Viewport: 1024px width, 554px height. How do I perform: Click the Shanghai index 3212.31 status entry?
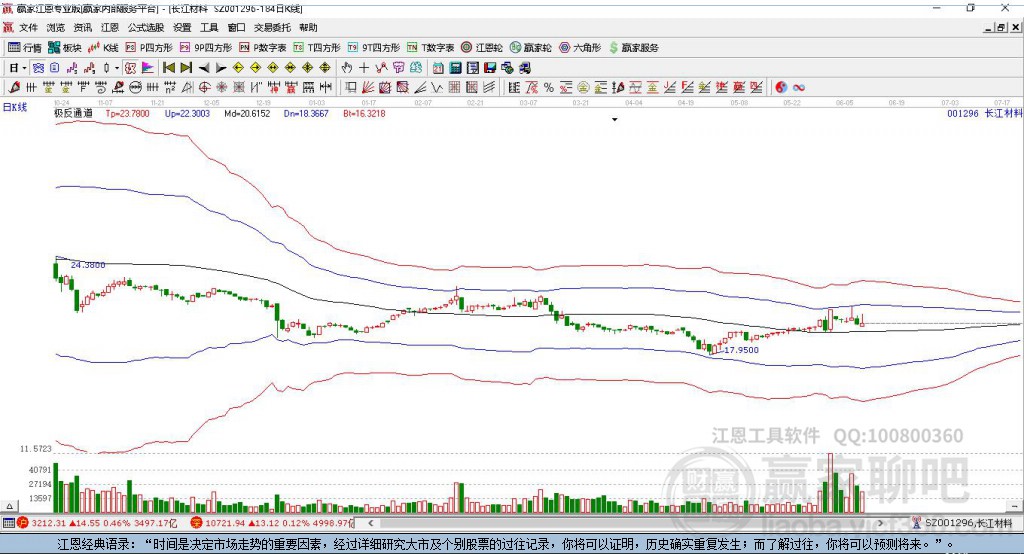97,523
